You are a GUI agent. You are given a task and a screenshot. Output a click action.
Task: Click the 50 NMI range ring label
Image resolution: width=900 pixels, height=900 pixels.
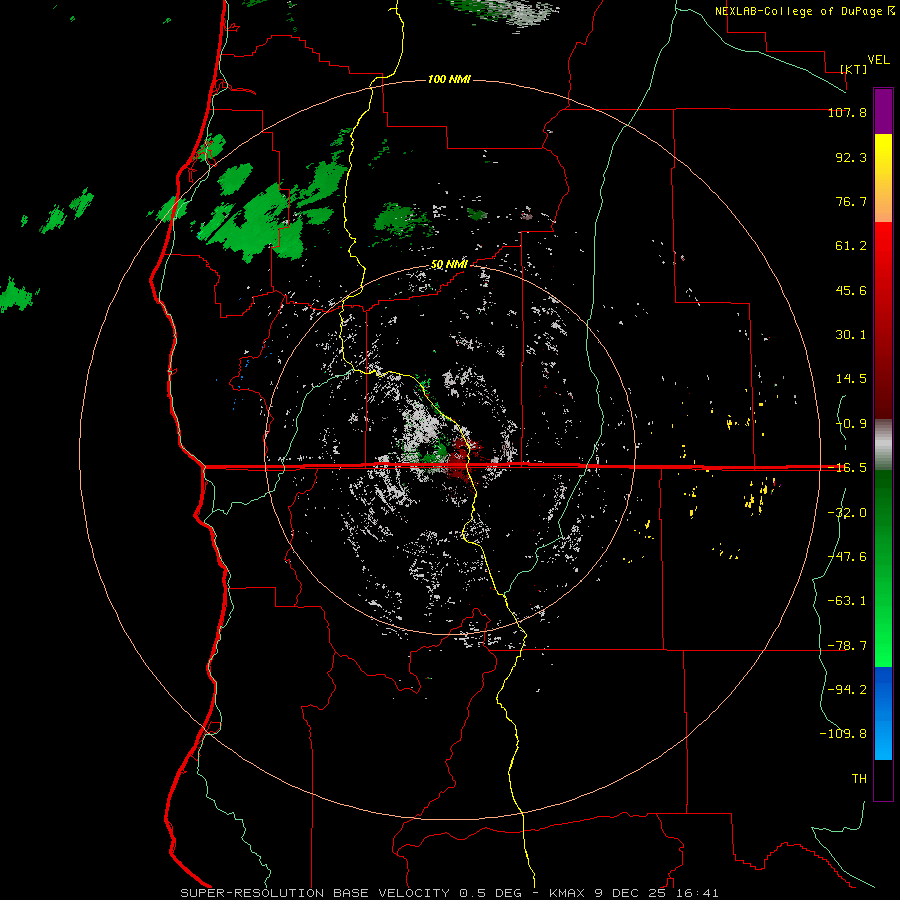coord(449,265)
